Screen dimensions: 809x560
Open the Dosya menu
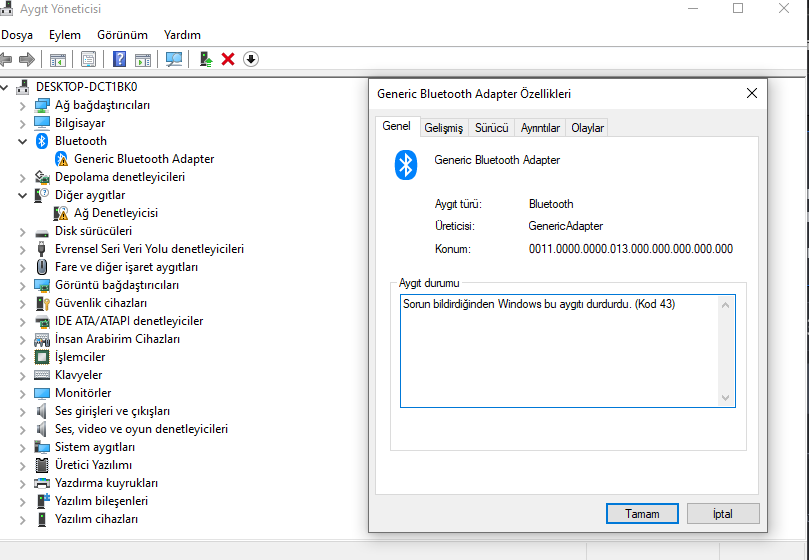17,35
